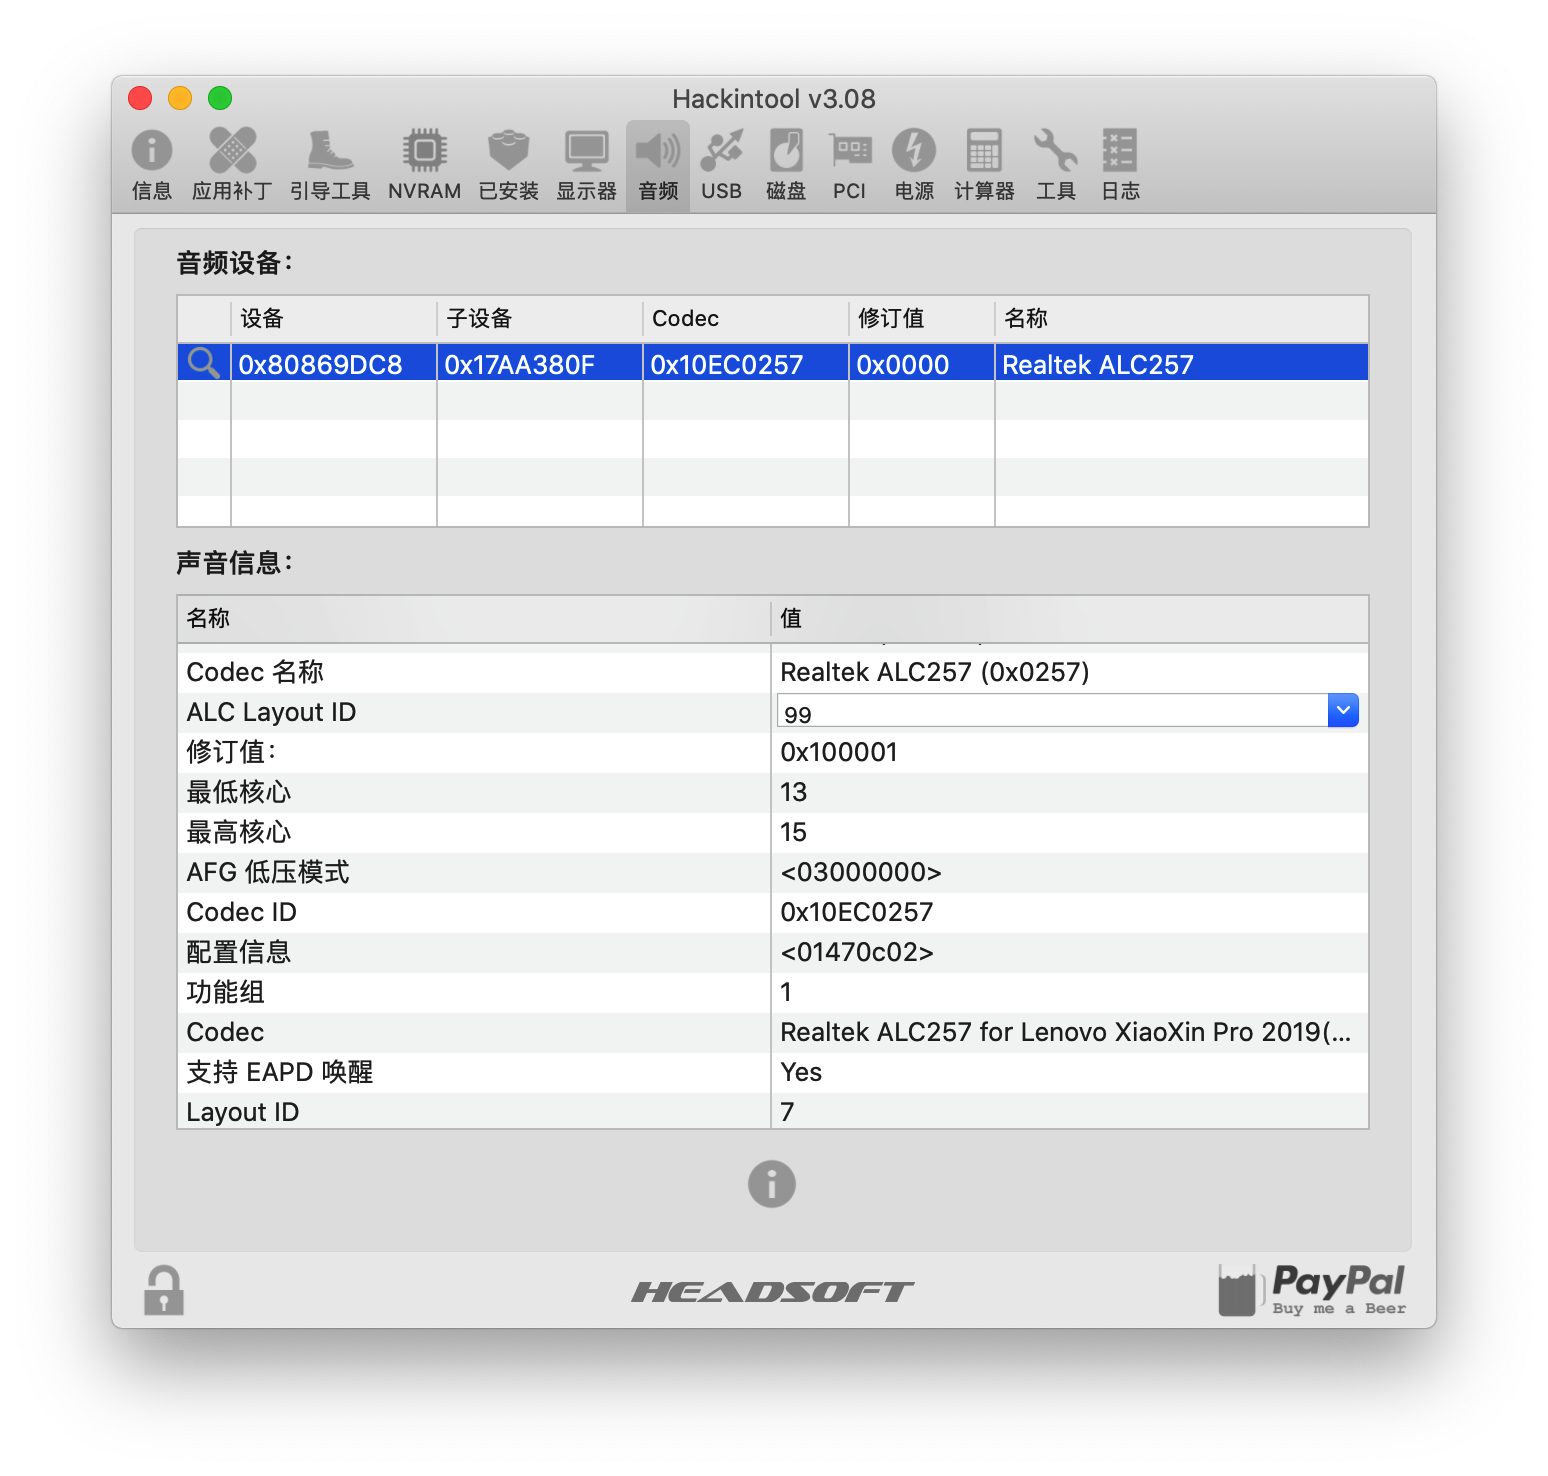The height and width of the screenshot is (1476, 1548).
Task: Open the 日志 log section
Action: [x=1120, y=166]
